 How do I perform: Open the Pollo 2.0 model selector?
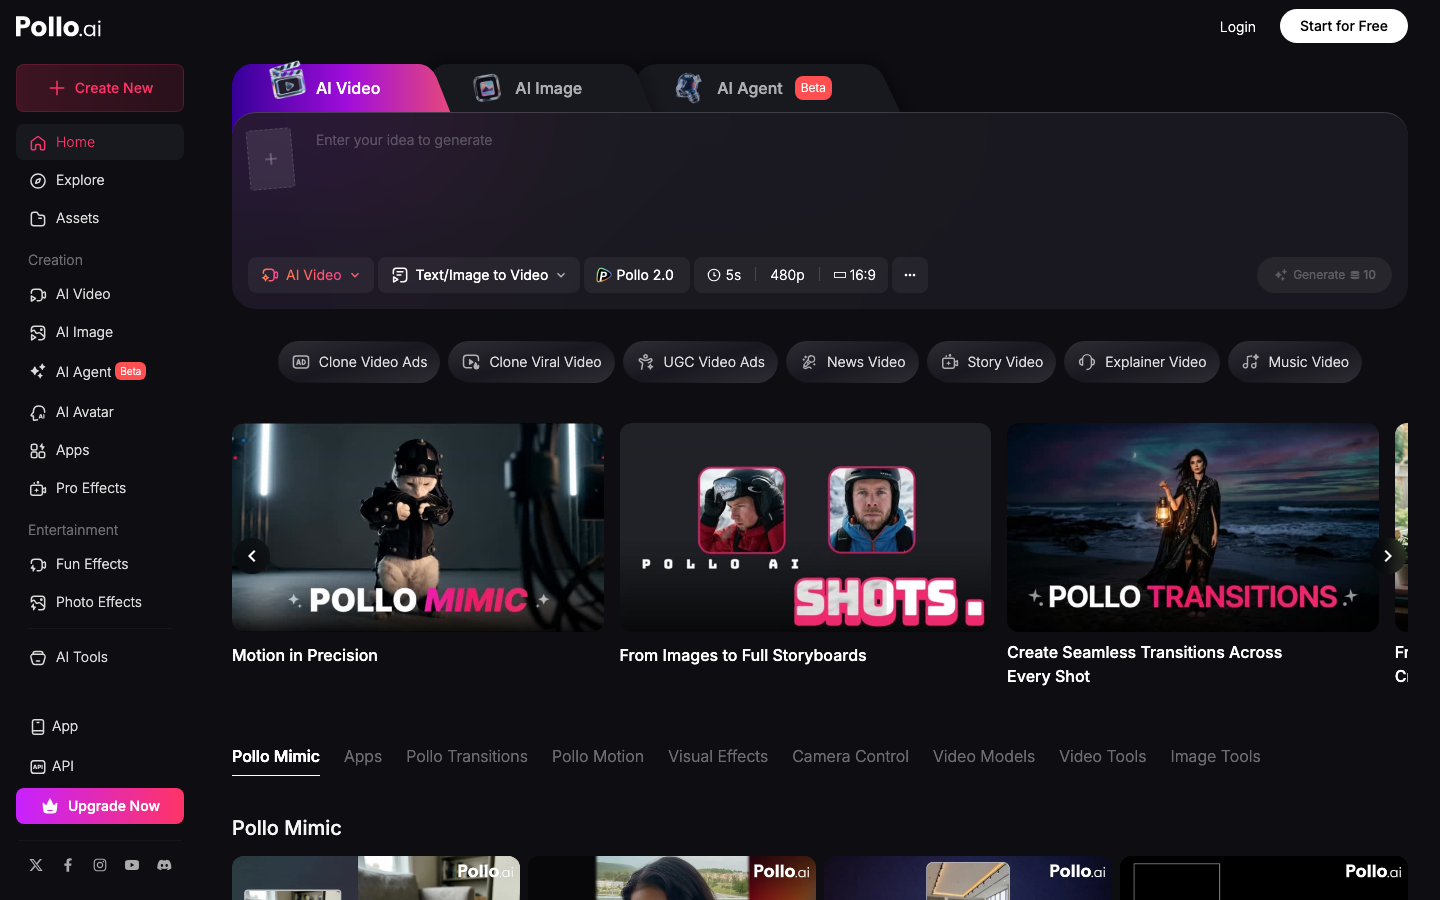(x=636, y=275)
